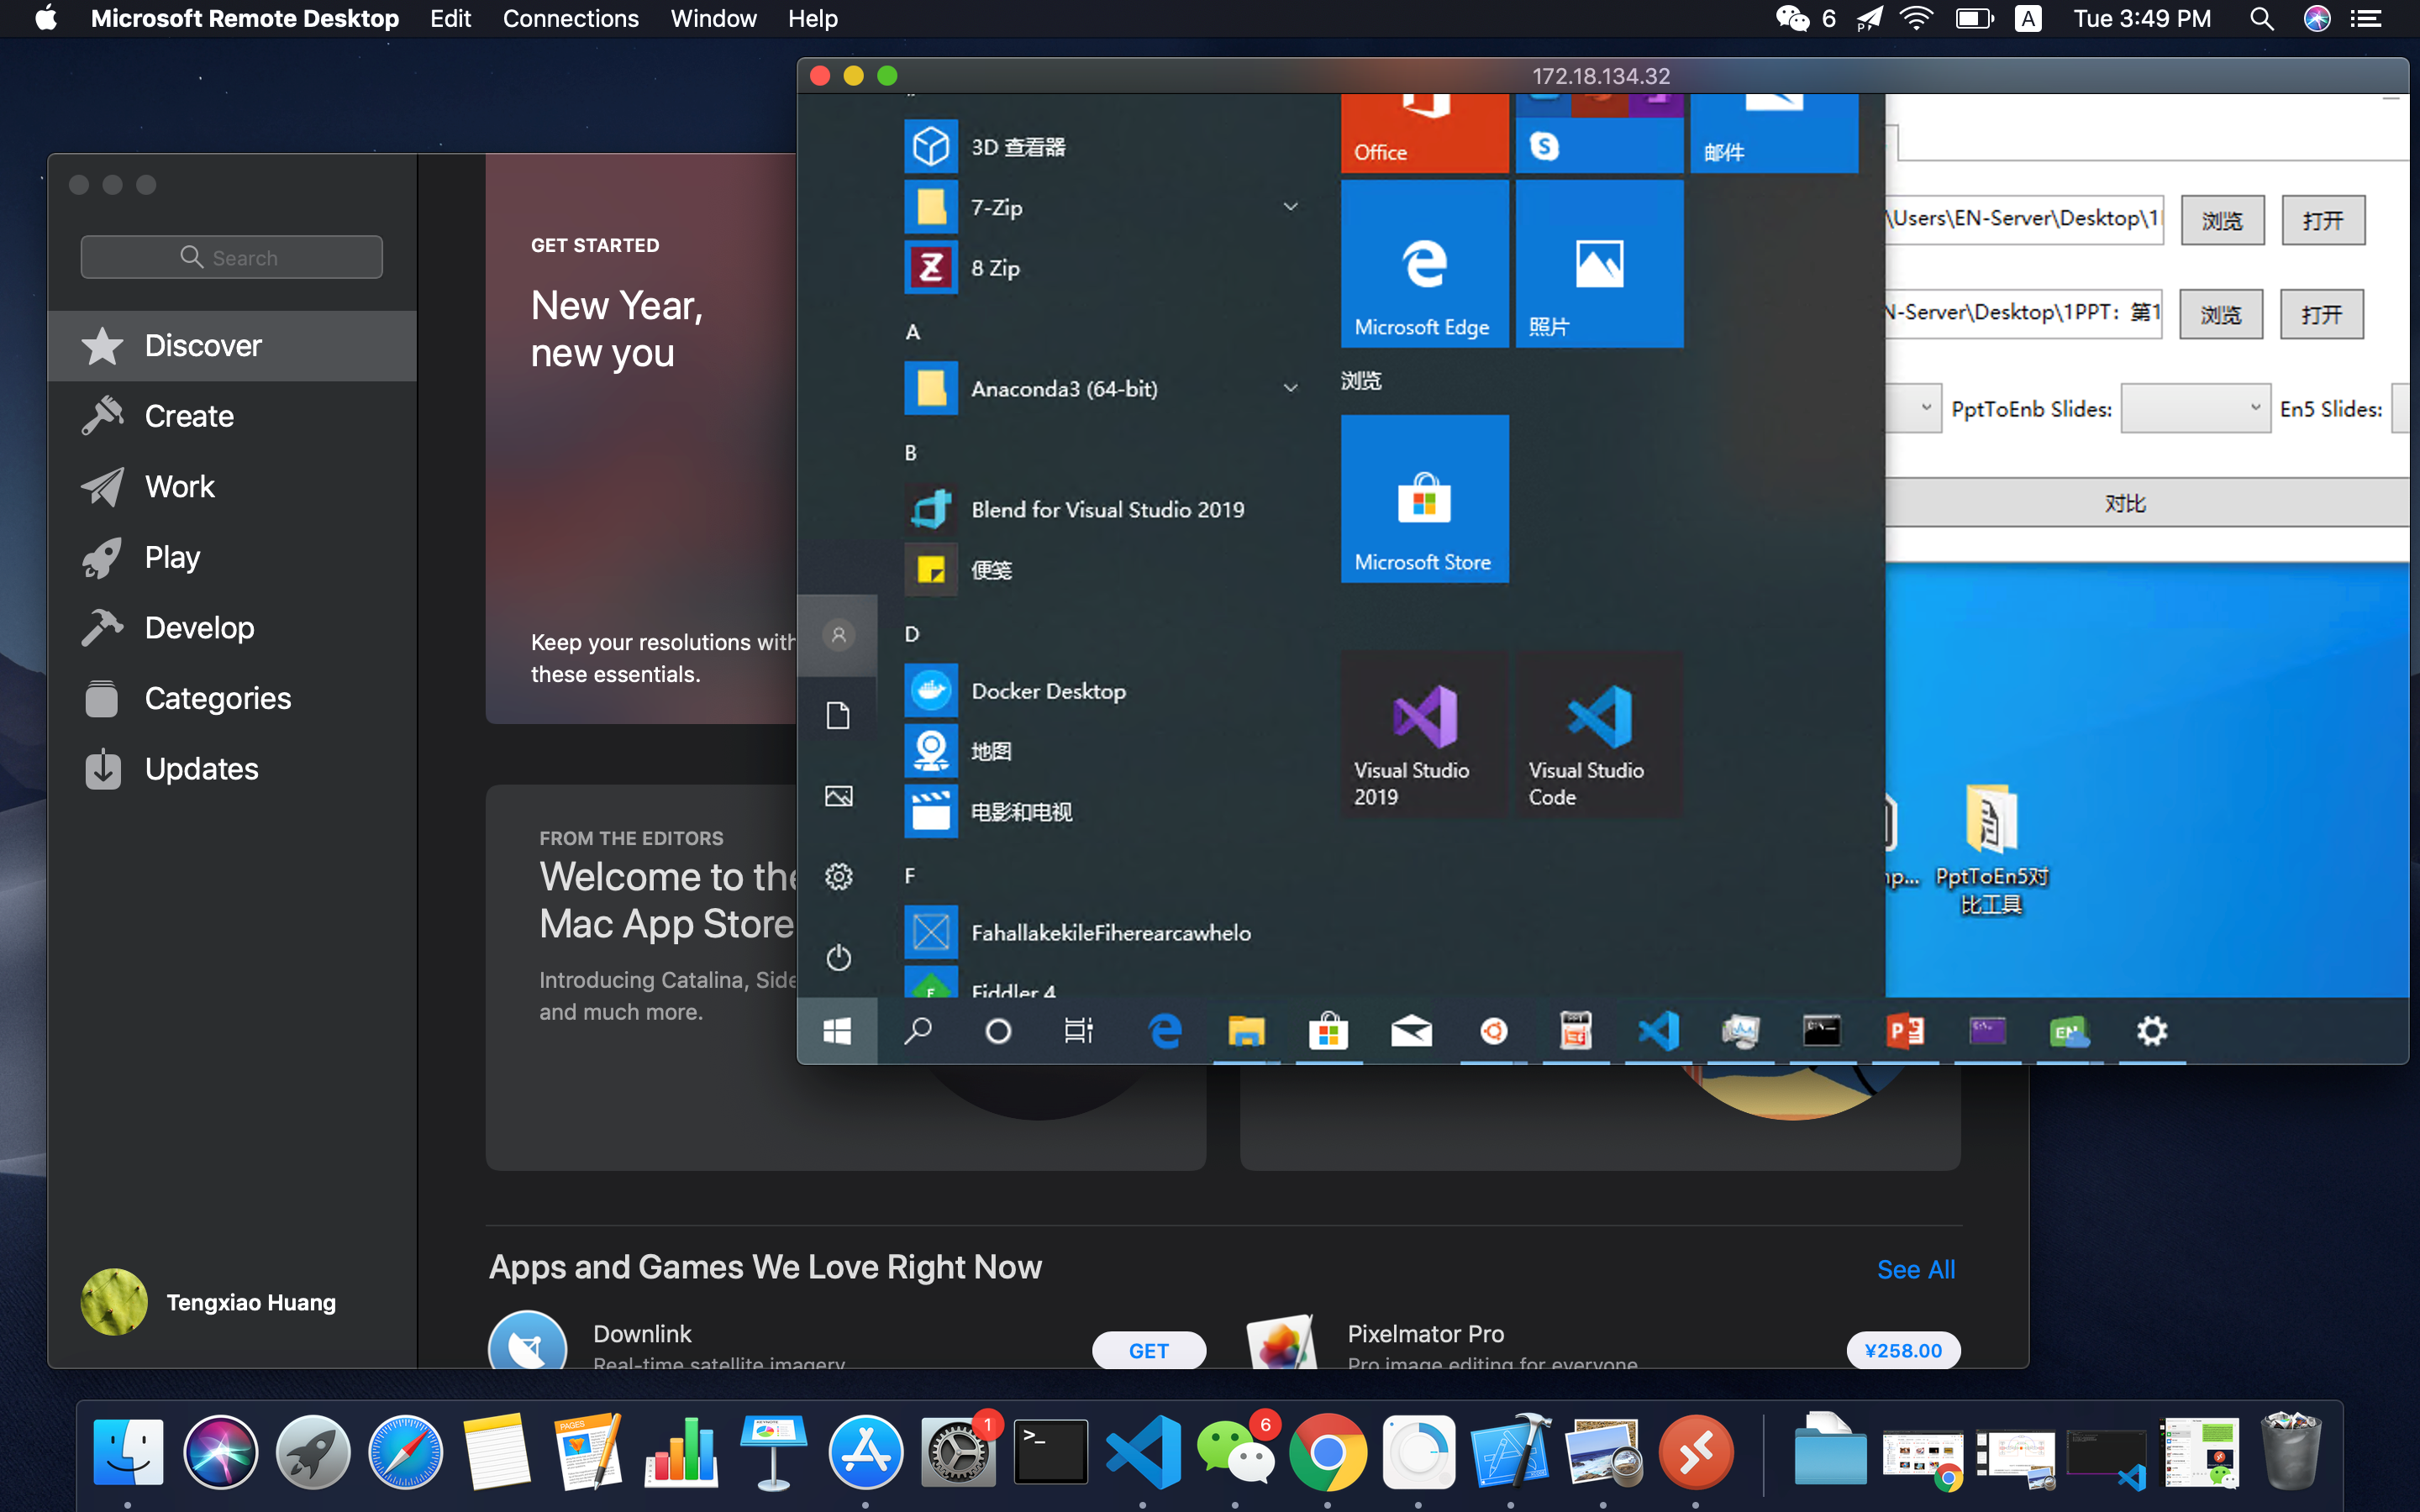Open the PptToEnb Slides dropdown
The height and width of the screenshot is (1512, 2420).
pos(2194,409)
